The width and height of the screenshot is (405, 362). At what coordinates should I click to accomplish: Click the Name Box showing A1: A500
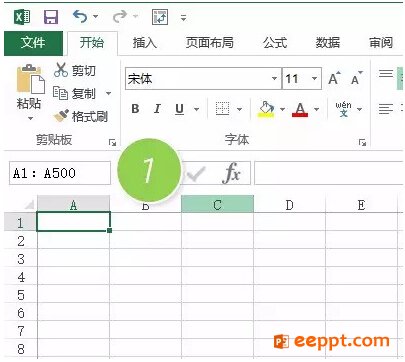60,173
